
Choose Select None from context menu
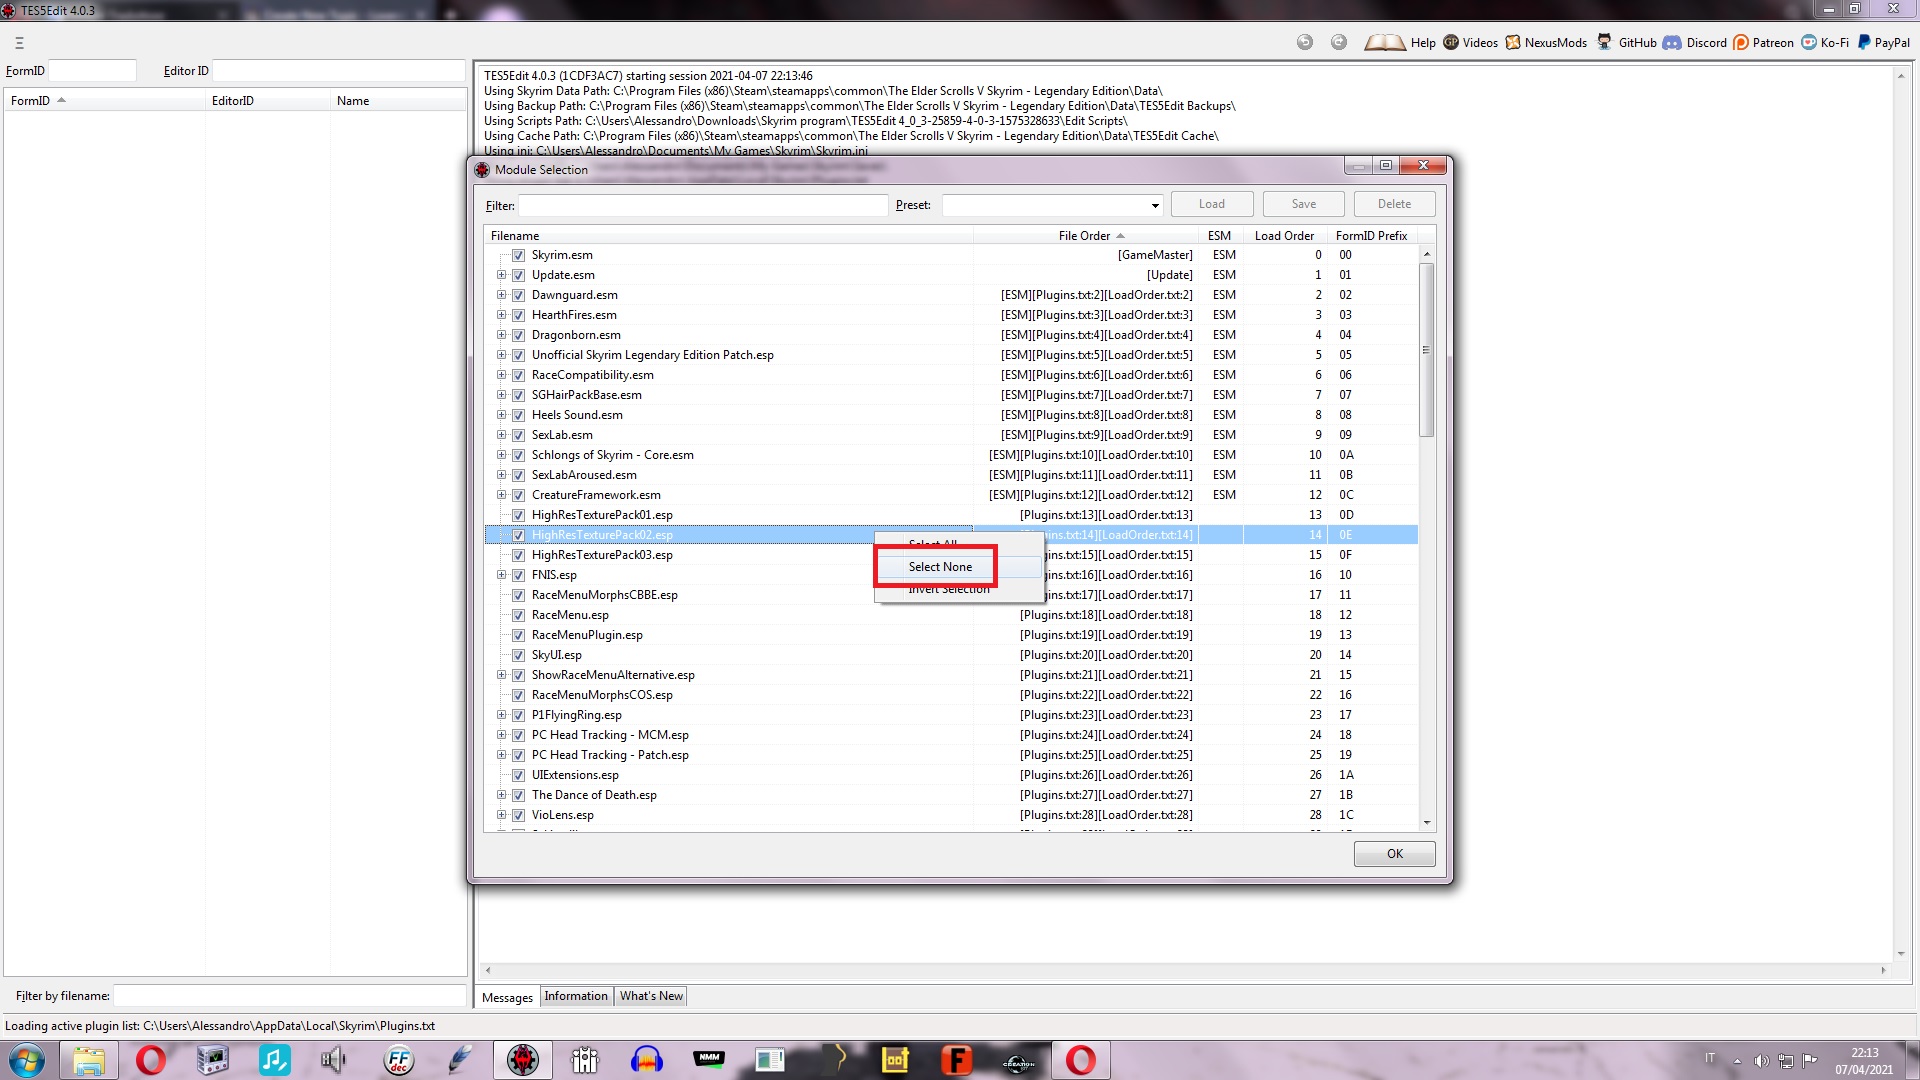point(940,567)
